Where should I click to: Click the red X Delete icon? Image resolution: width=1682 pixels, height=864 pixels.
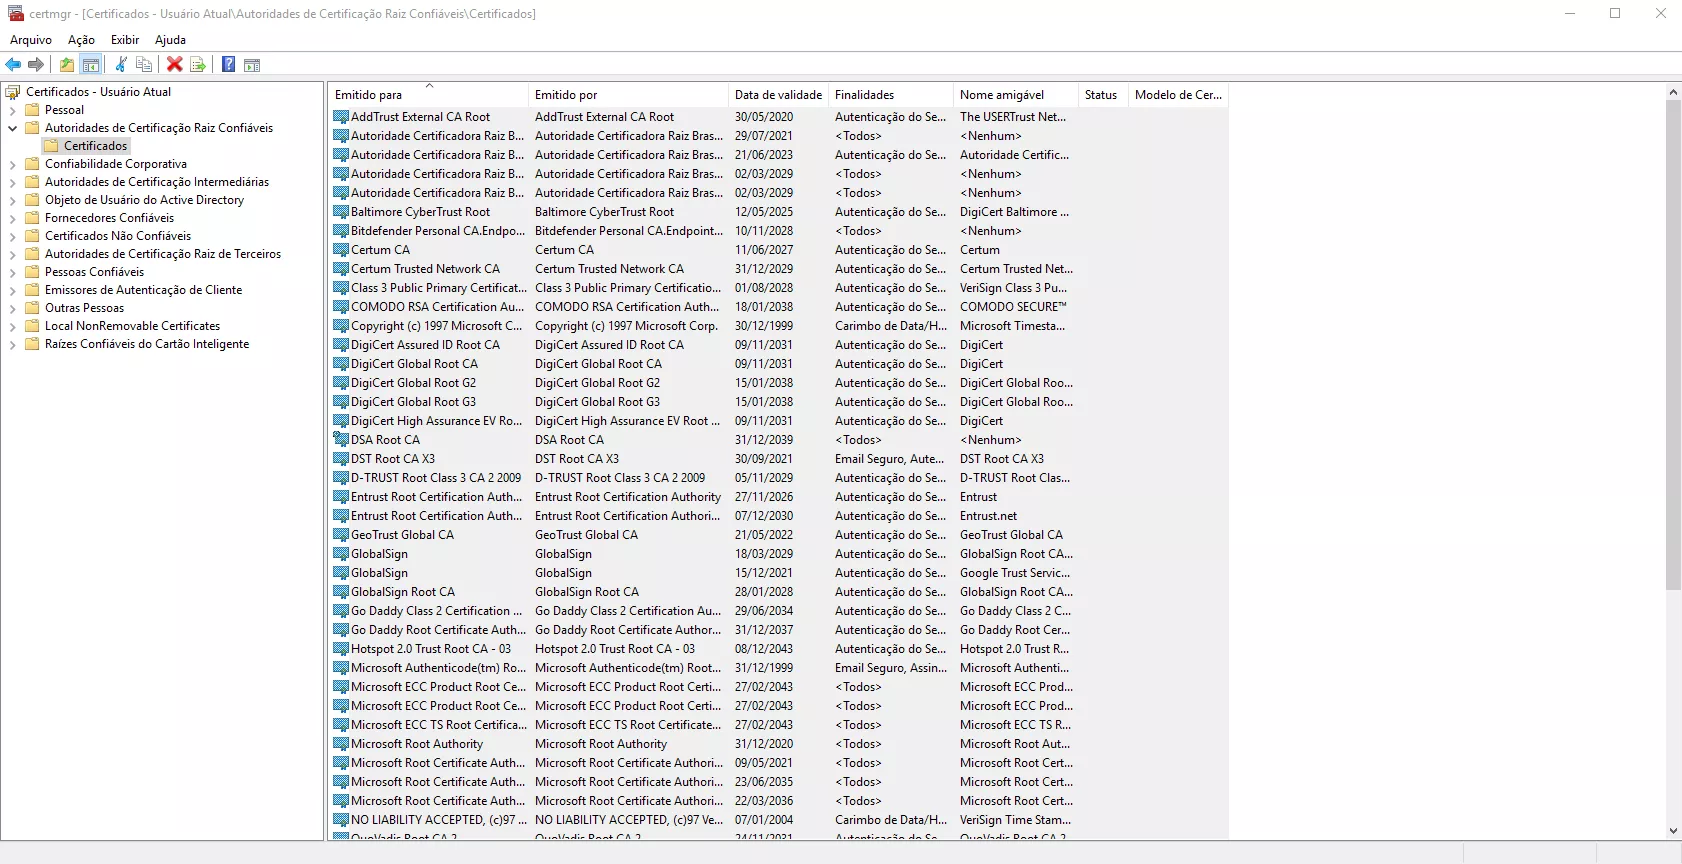pos(175,65)
